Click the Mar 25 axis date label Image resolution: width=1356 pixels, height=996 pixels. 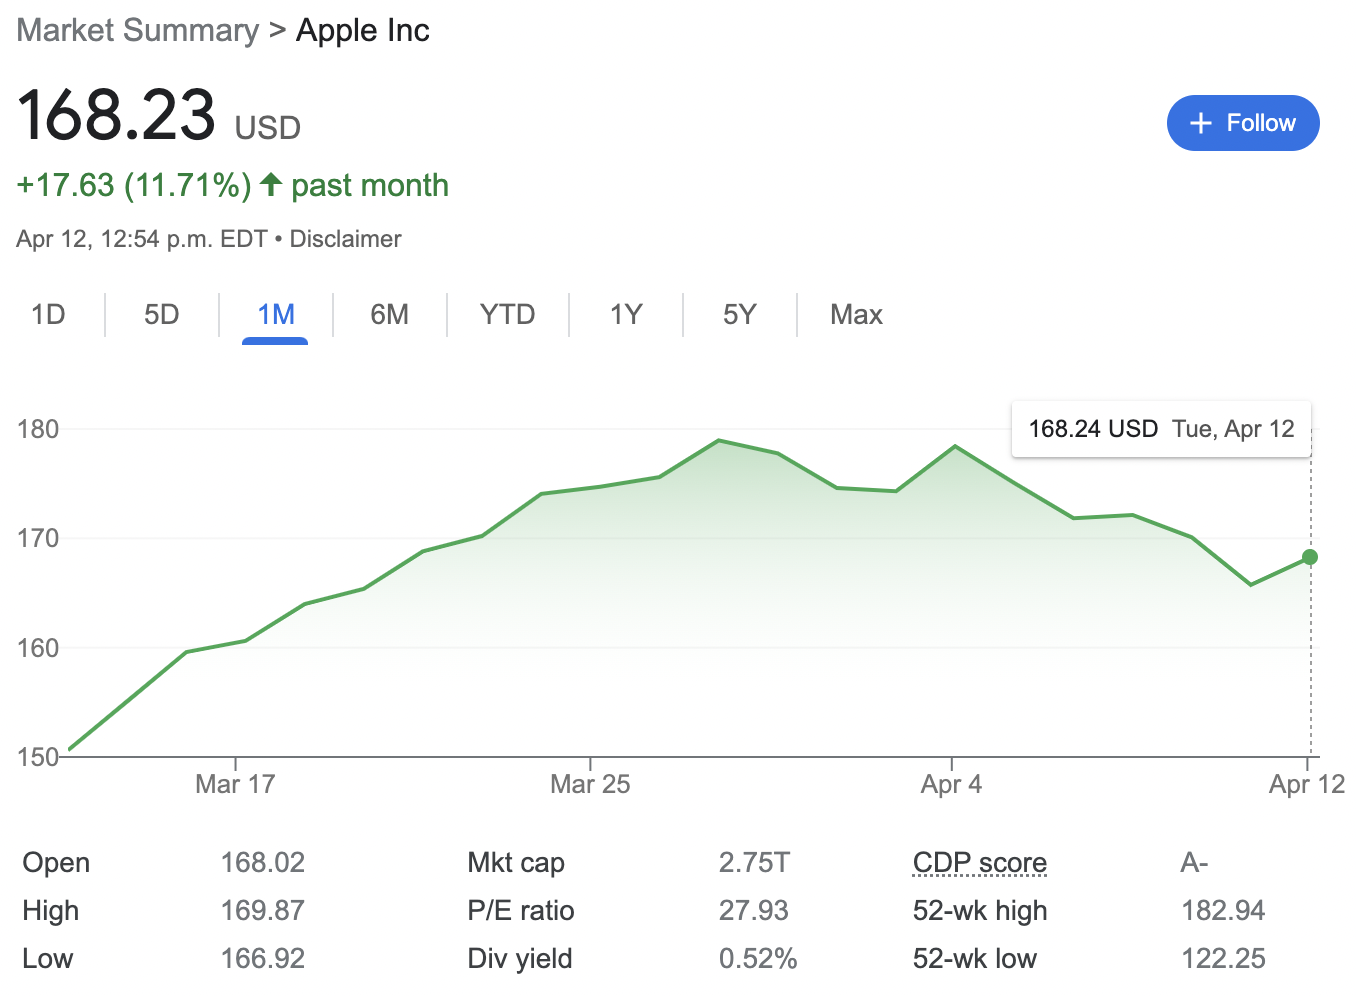(590, 784)
